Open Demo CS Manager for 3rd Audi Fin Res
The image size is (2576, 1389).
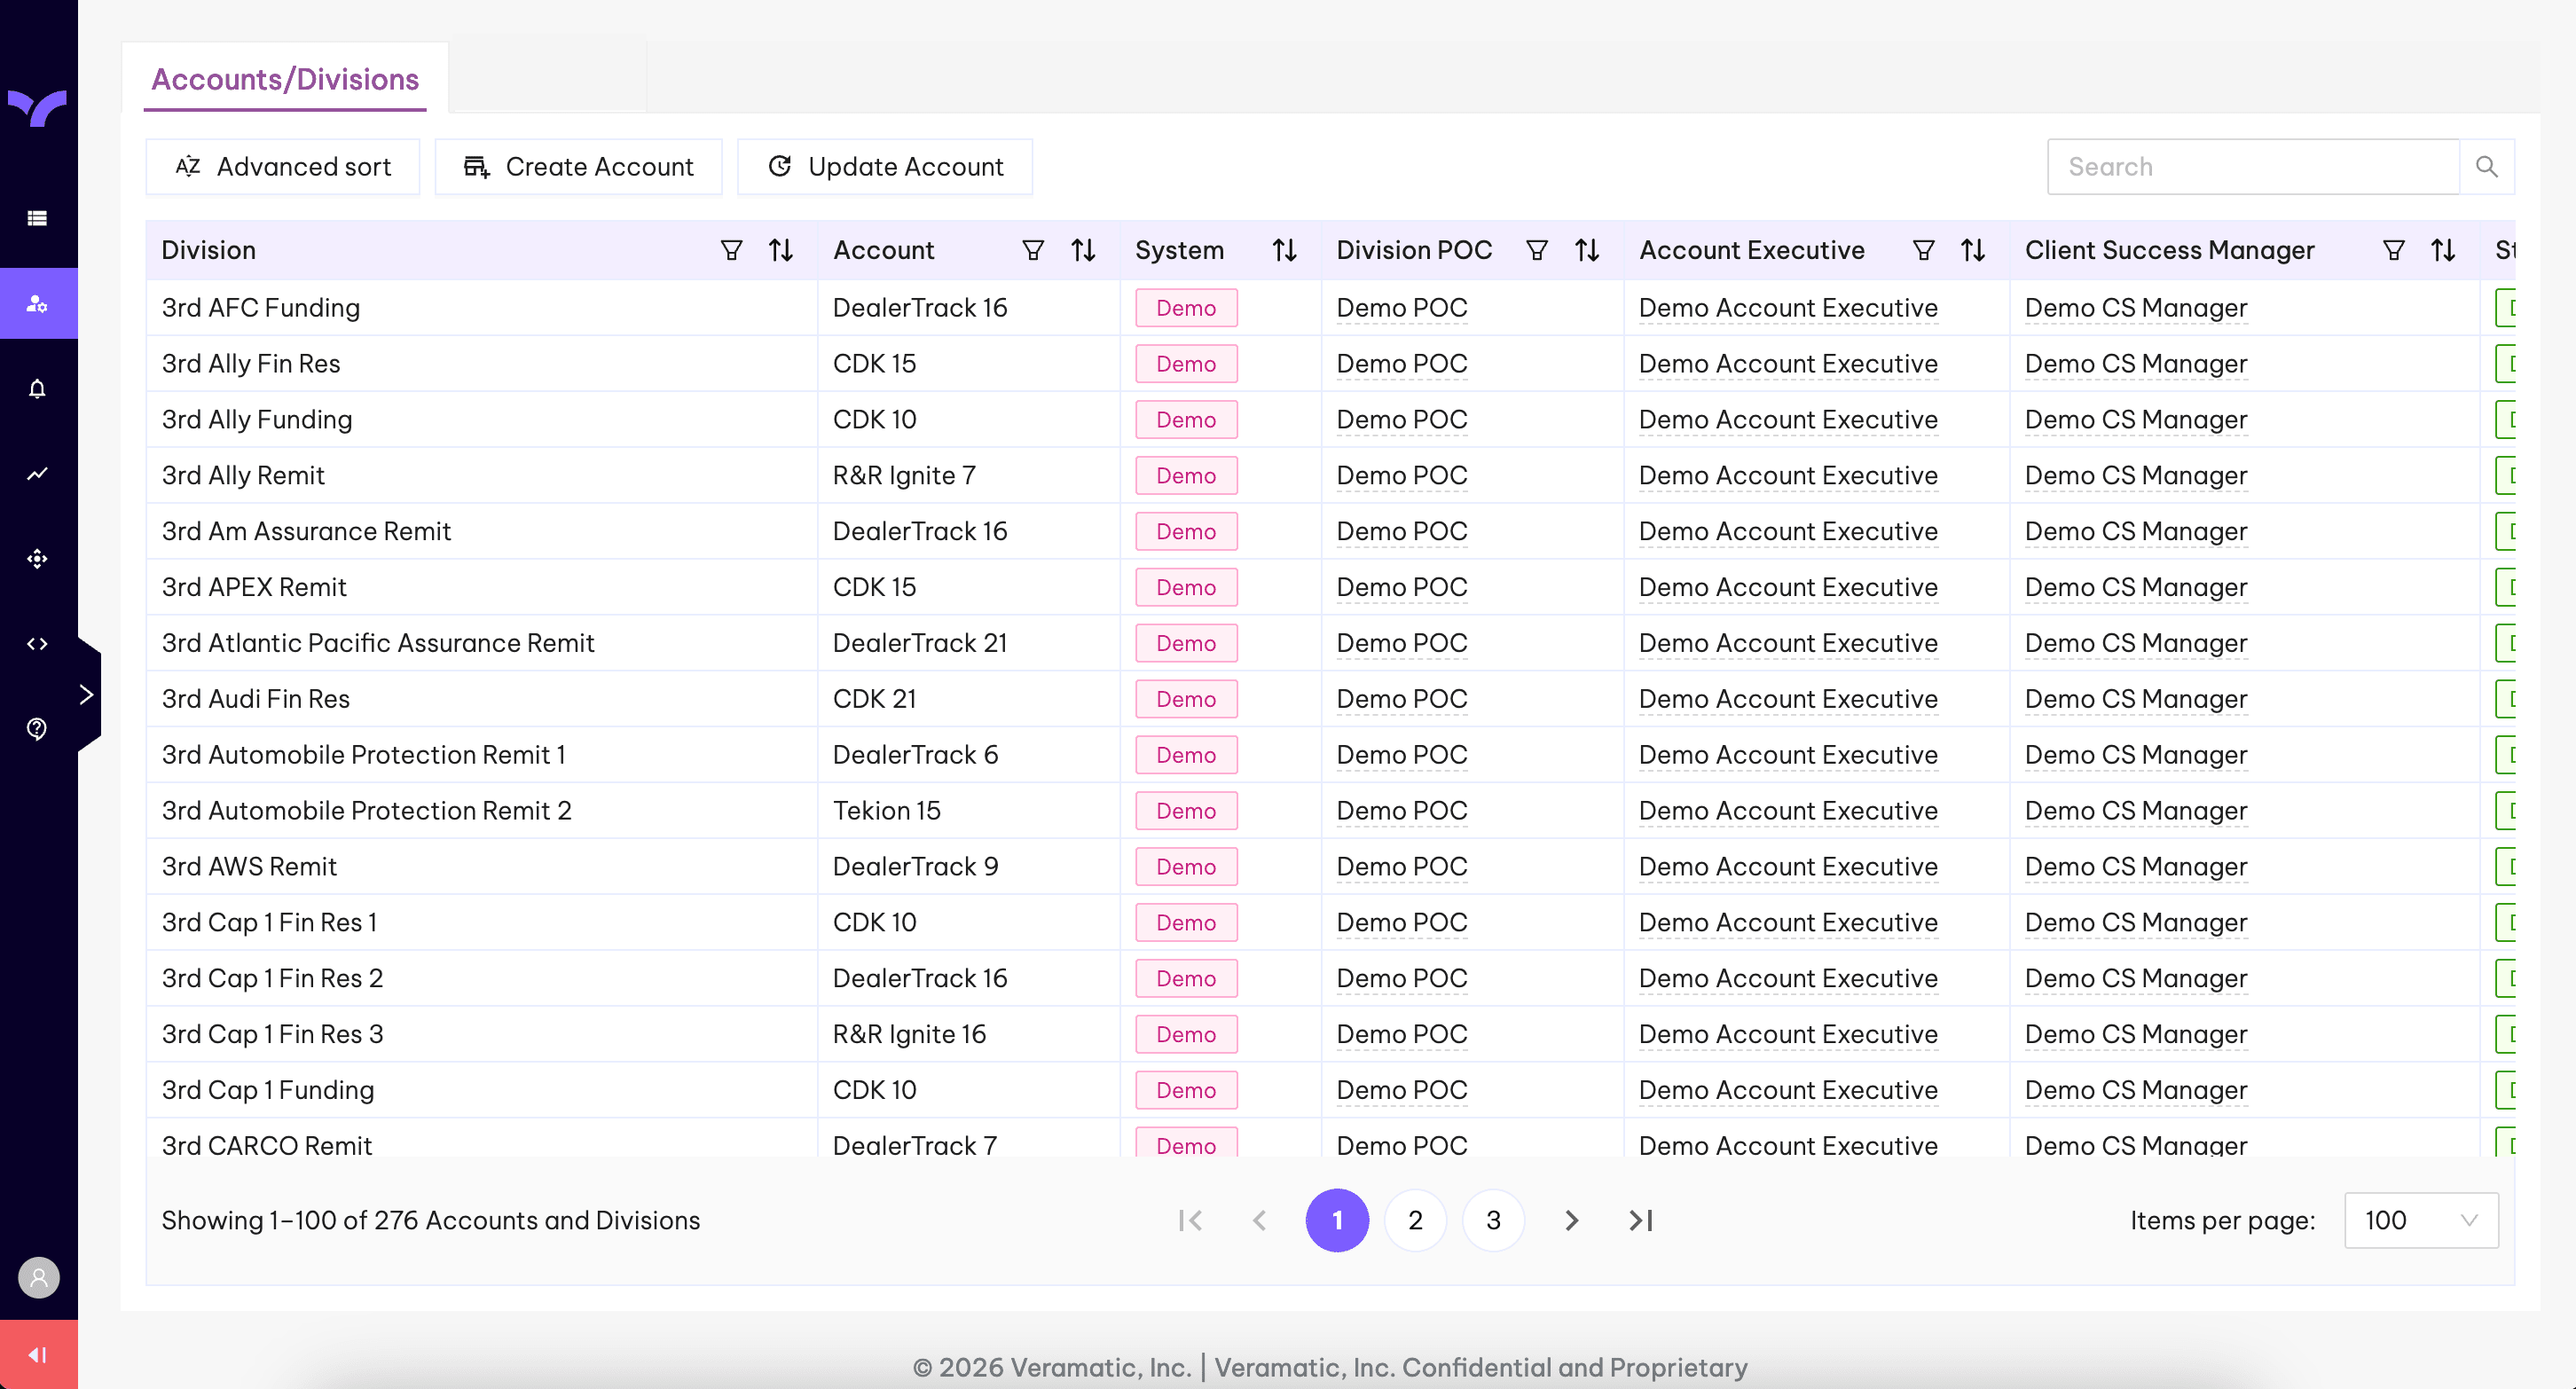click(x=2136, y=699)
